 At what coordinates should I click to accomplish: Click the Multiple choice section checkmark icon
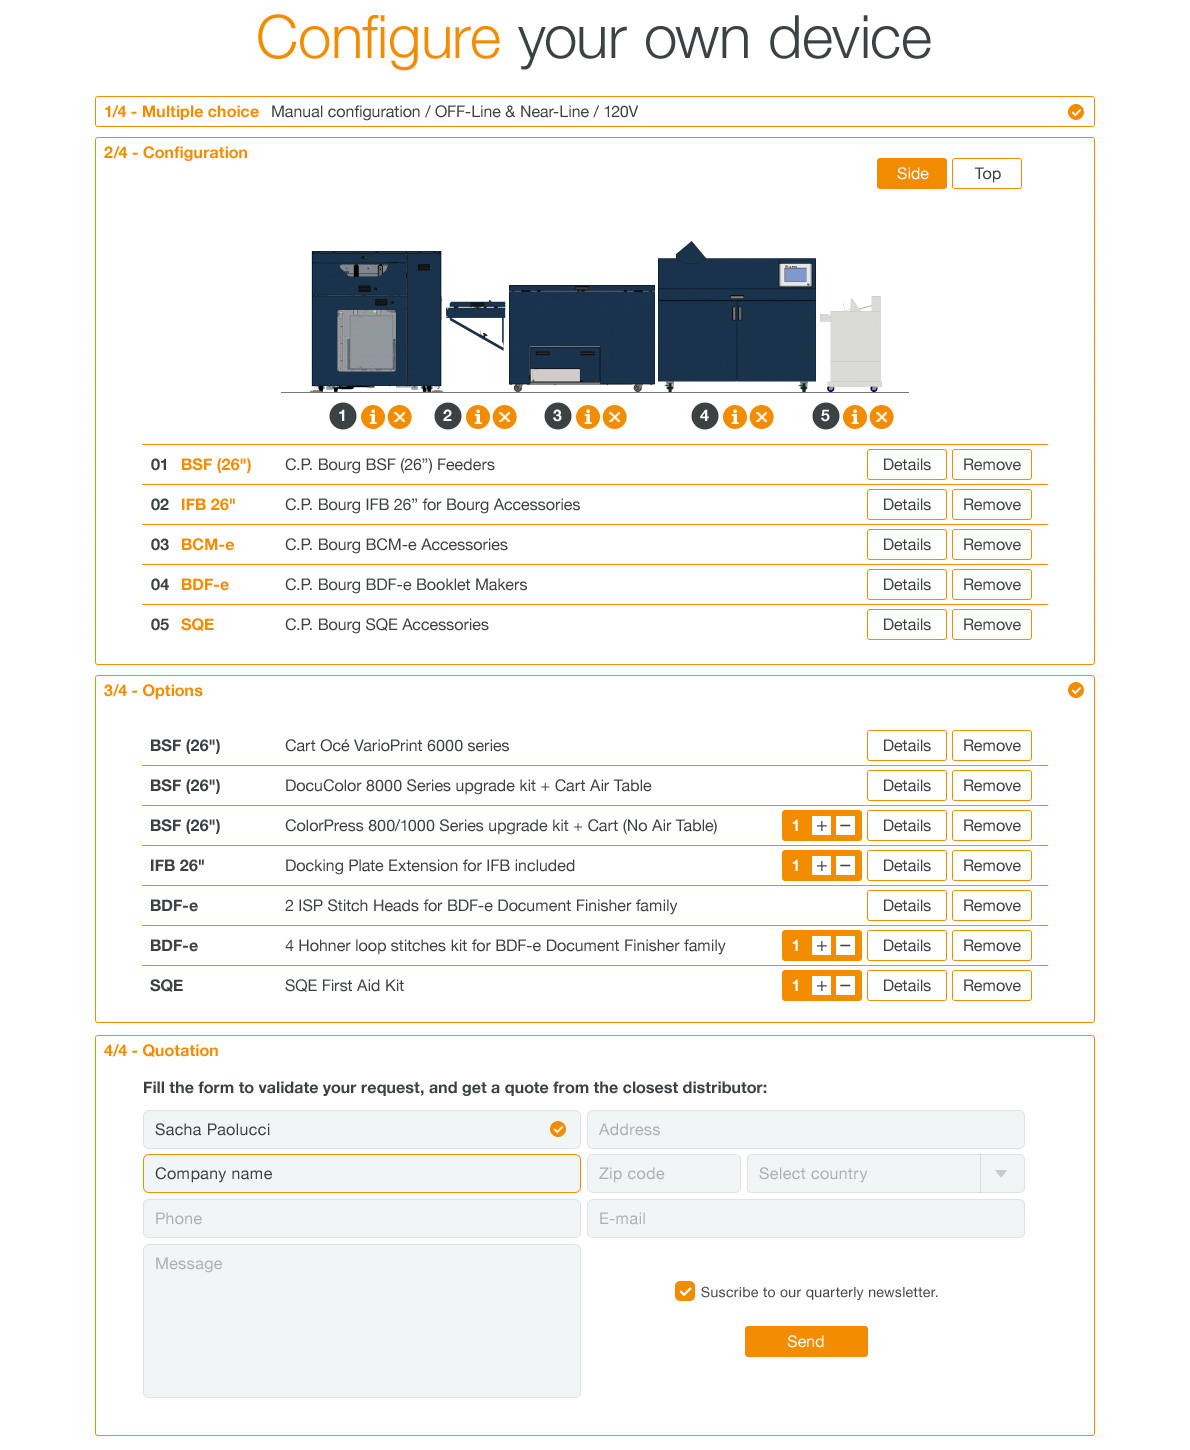tap(1076, 112)
